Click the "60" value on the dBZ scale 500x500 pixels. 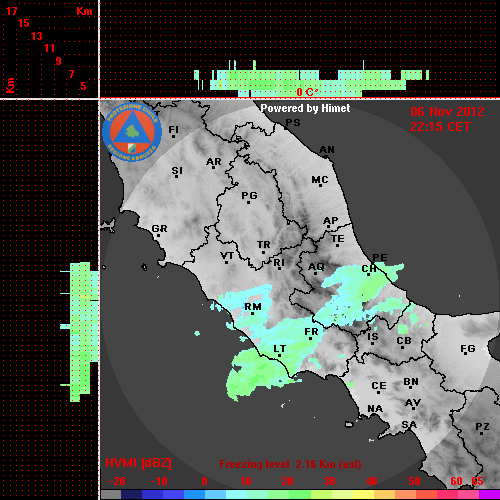[456, 481]
